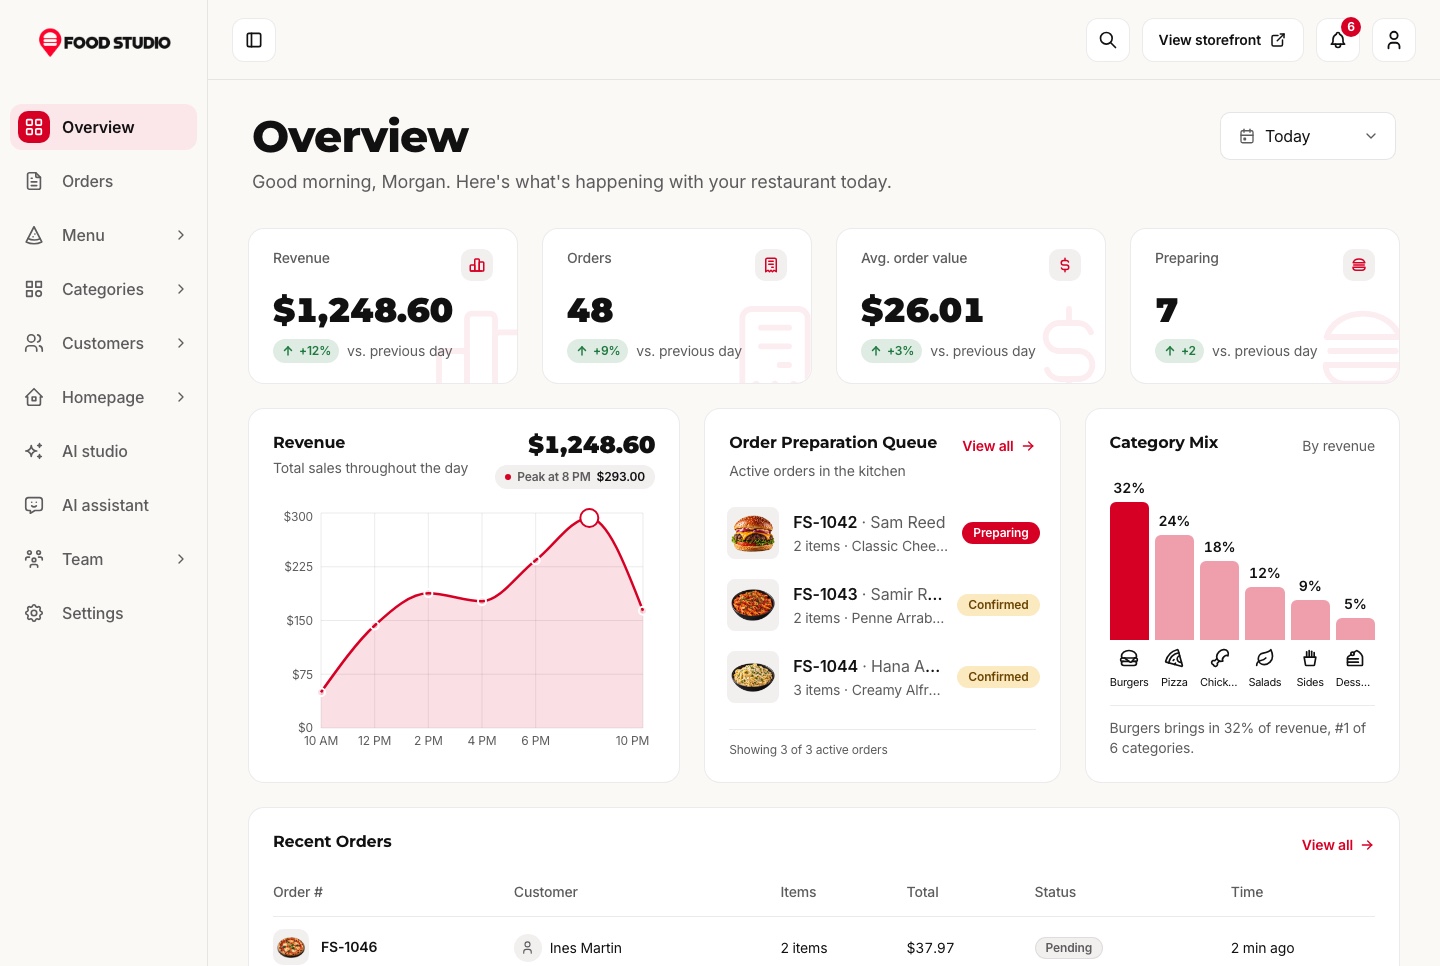This screenshot has width=1440, height=966.
Task: Click the 8 PM peak point on chart
Action: pyautogui.click(x=589, y=518)
